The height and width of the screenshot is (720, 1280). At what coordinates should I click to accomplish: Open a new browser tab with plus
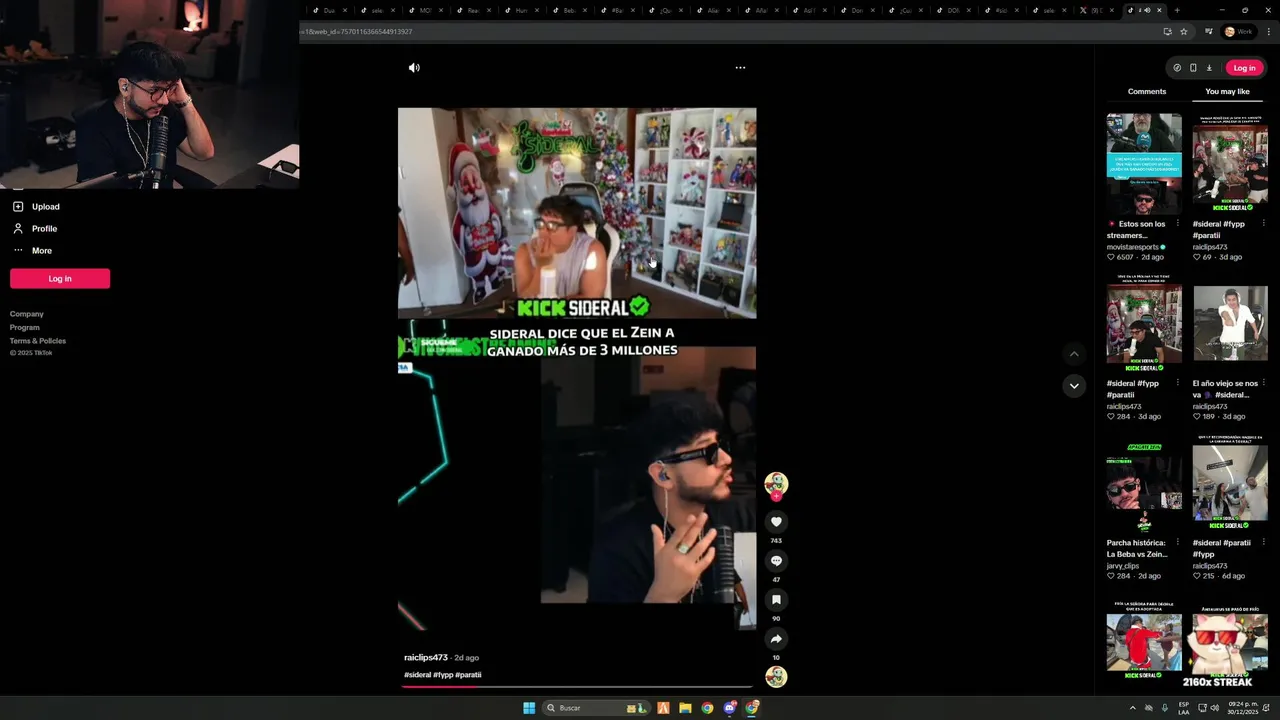pyautogui.click(x=1177, y=10)
